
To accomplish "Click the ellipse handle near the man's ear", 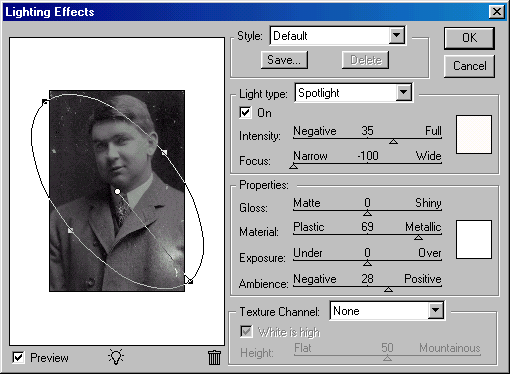I will point(164,152).
